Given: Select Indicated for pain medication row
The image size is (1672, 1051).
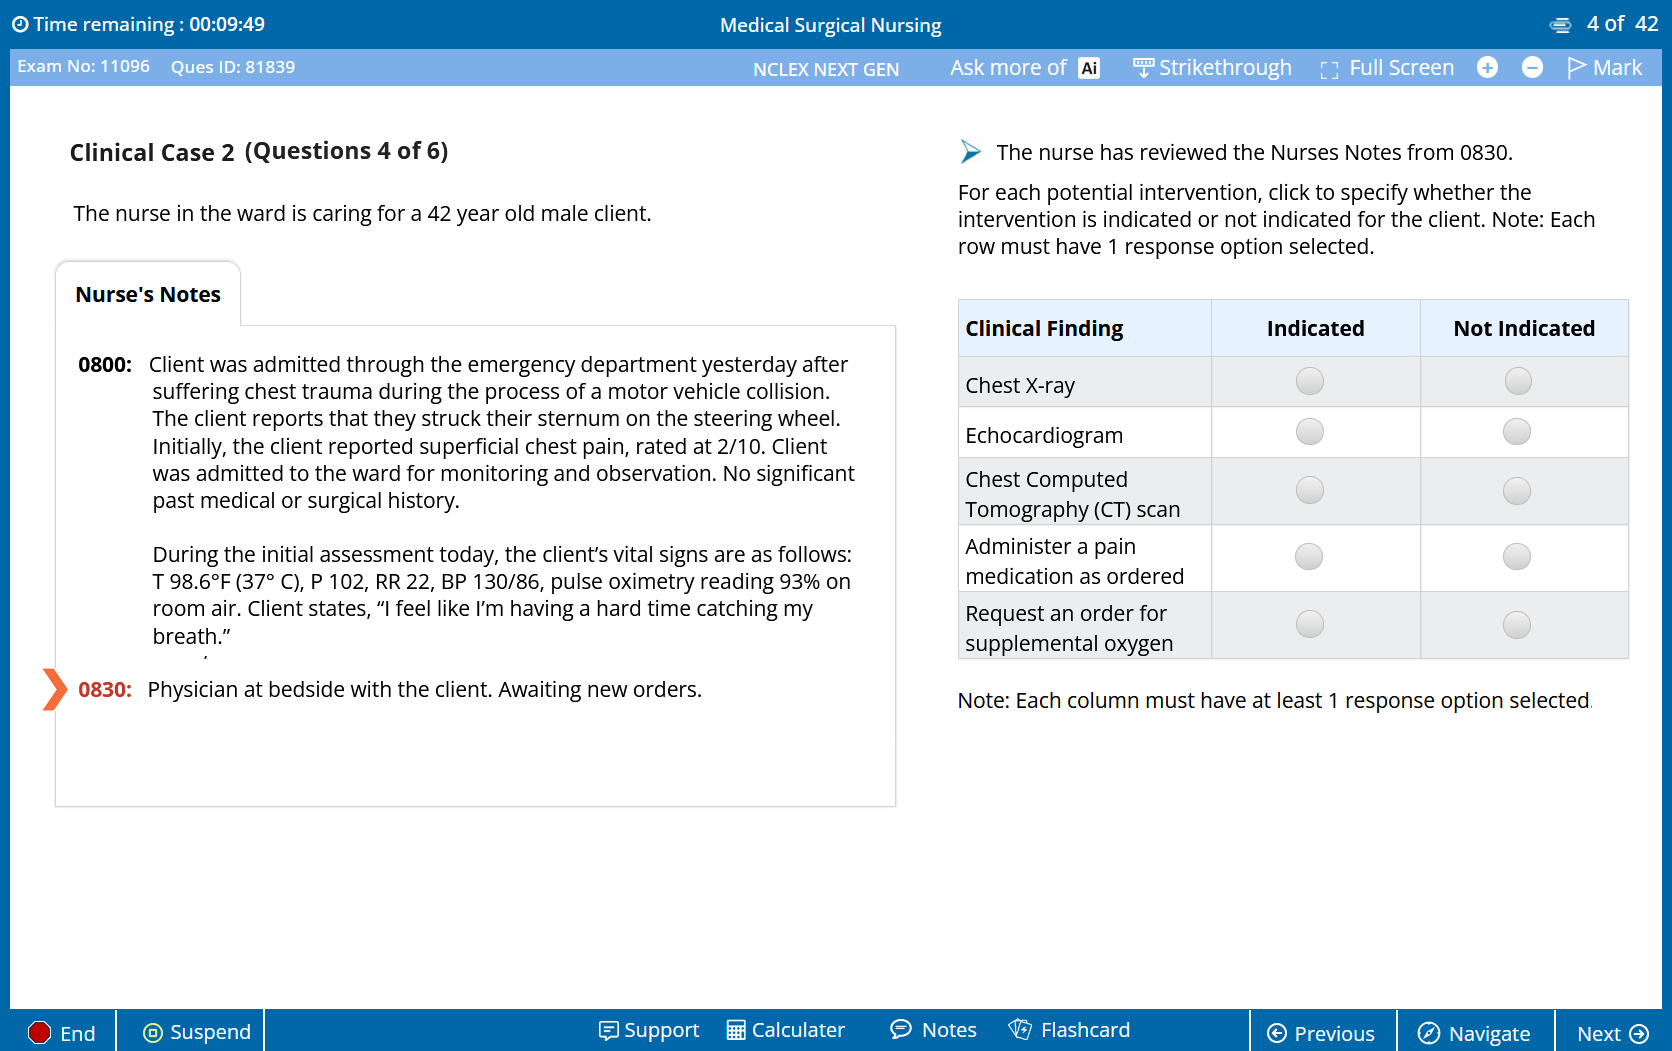Looking at the screenshot, I should click(1309, 556).
